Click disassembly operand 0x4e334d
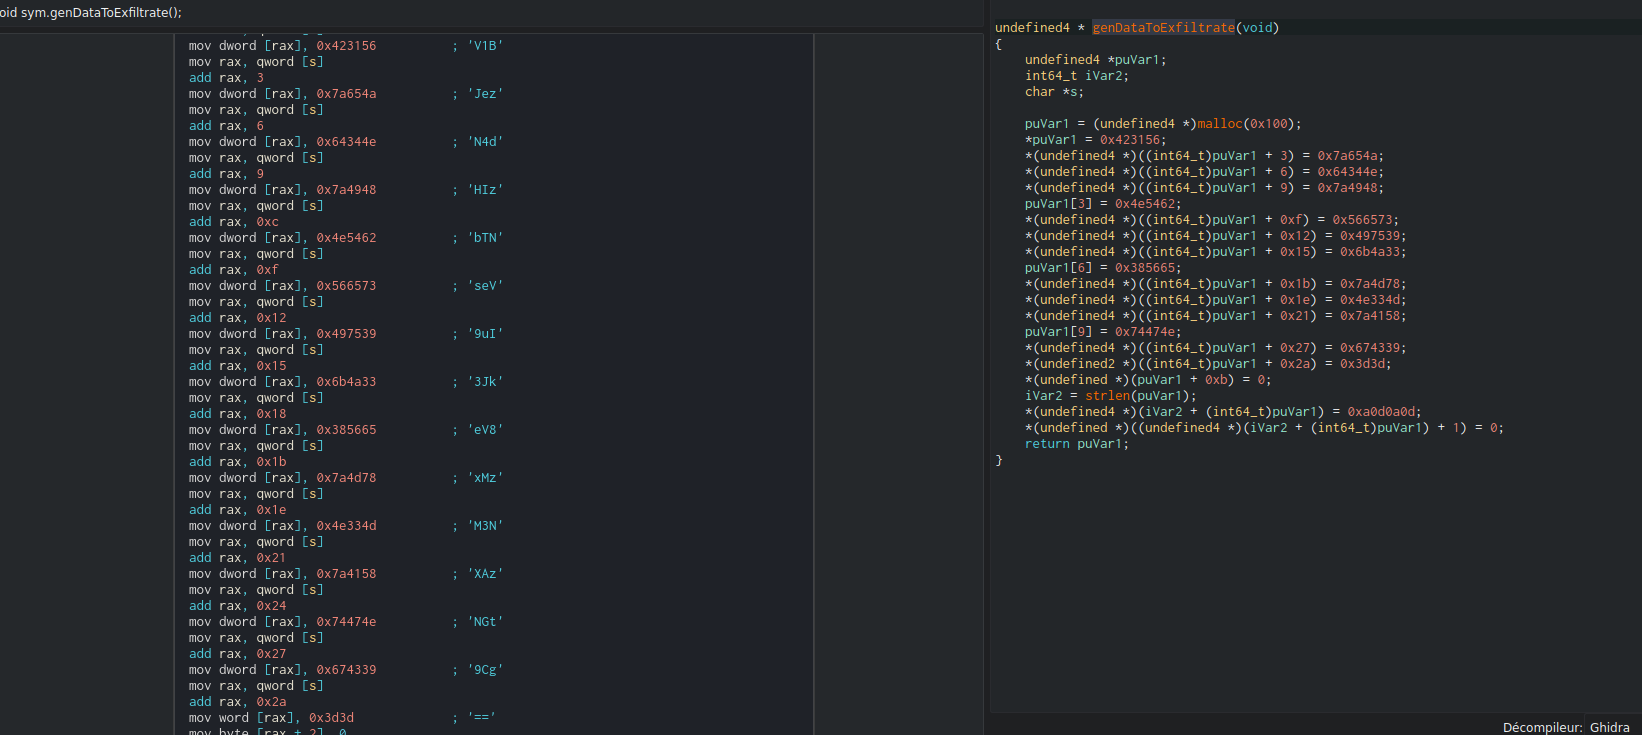Image resolution: width=1642 pixels, height=735 pixels. tap(346, 526)
